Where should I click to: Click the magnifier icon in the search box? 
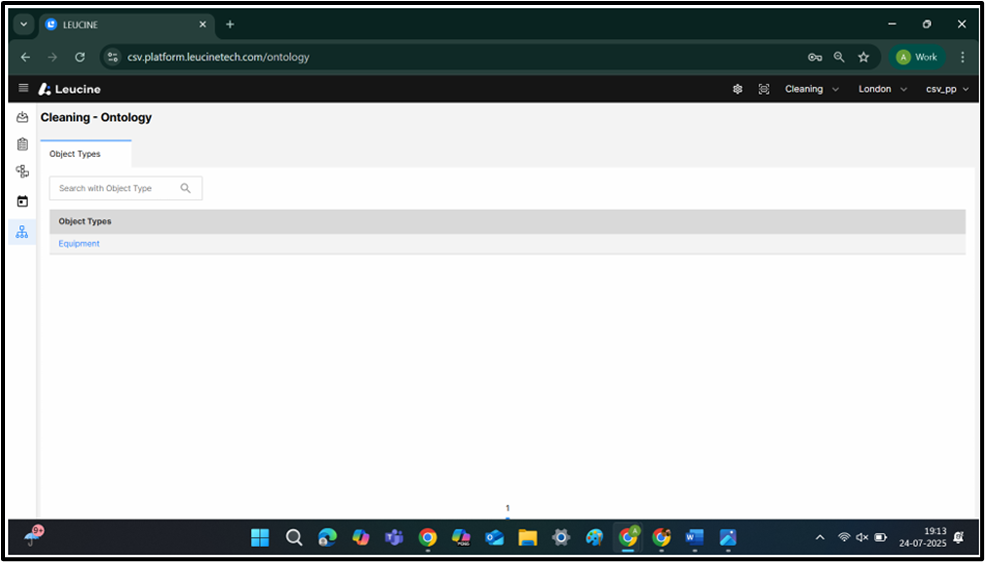pos(185,188)
